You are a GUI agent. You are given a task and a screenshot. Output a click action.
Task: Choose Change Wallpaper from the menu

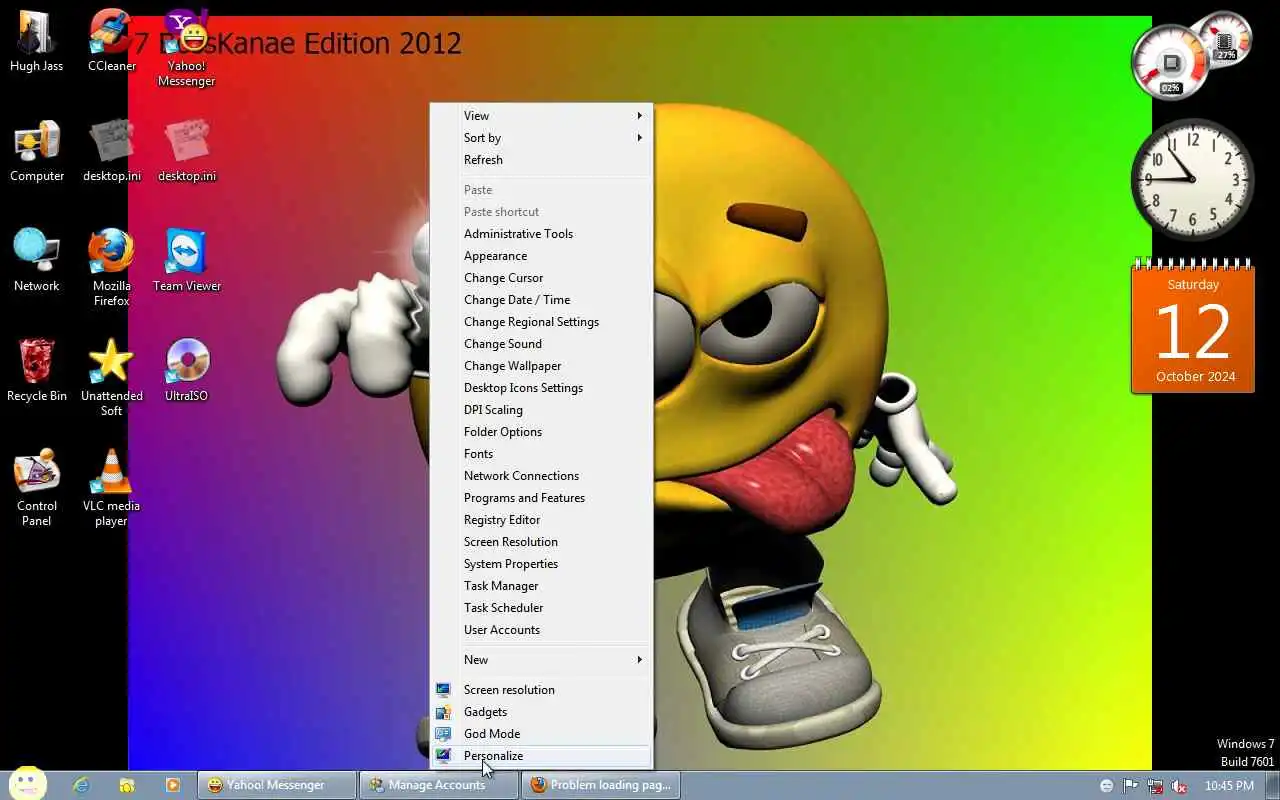541,366
